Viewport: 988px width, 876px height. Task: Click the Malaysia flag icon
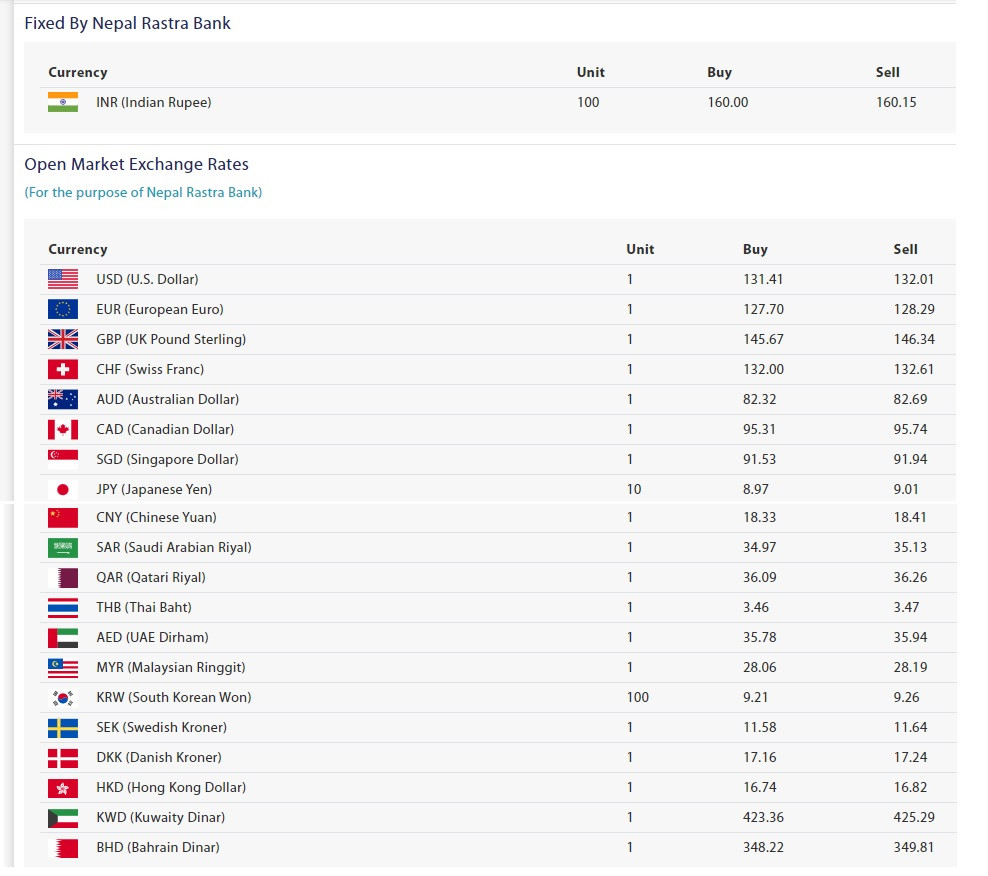tap(63, 667)
